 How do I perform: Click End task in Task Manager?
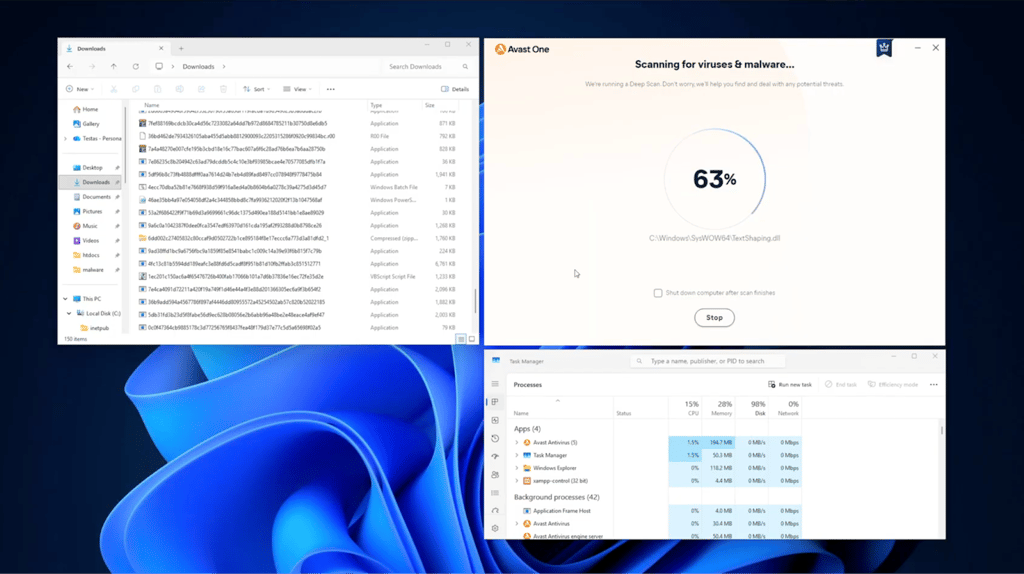[840, 385]
